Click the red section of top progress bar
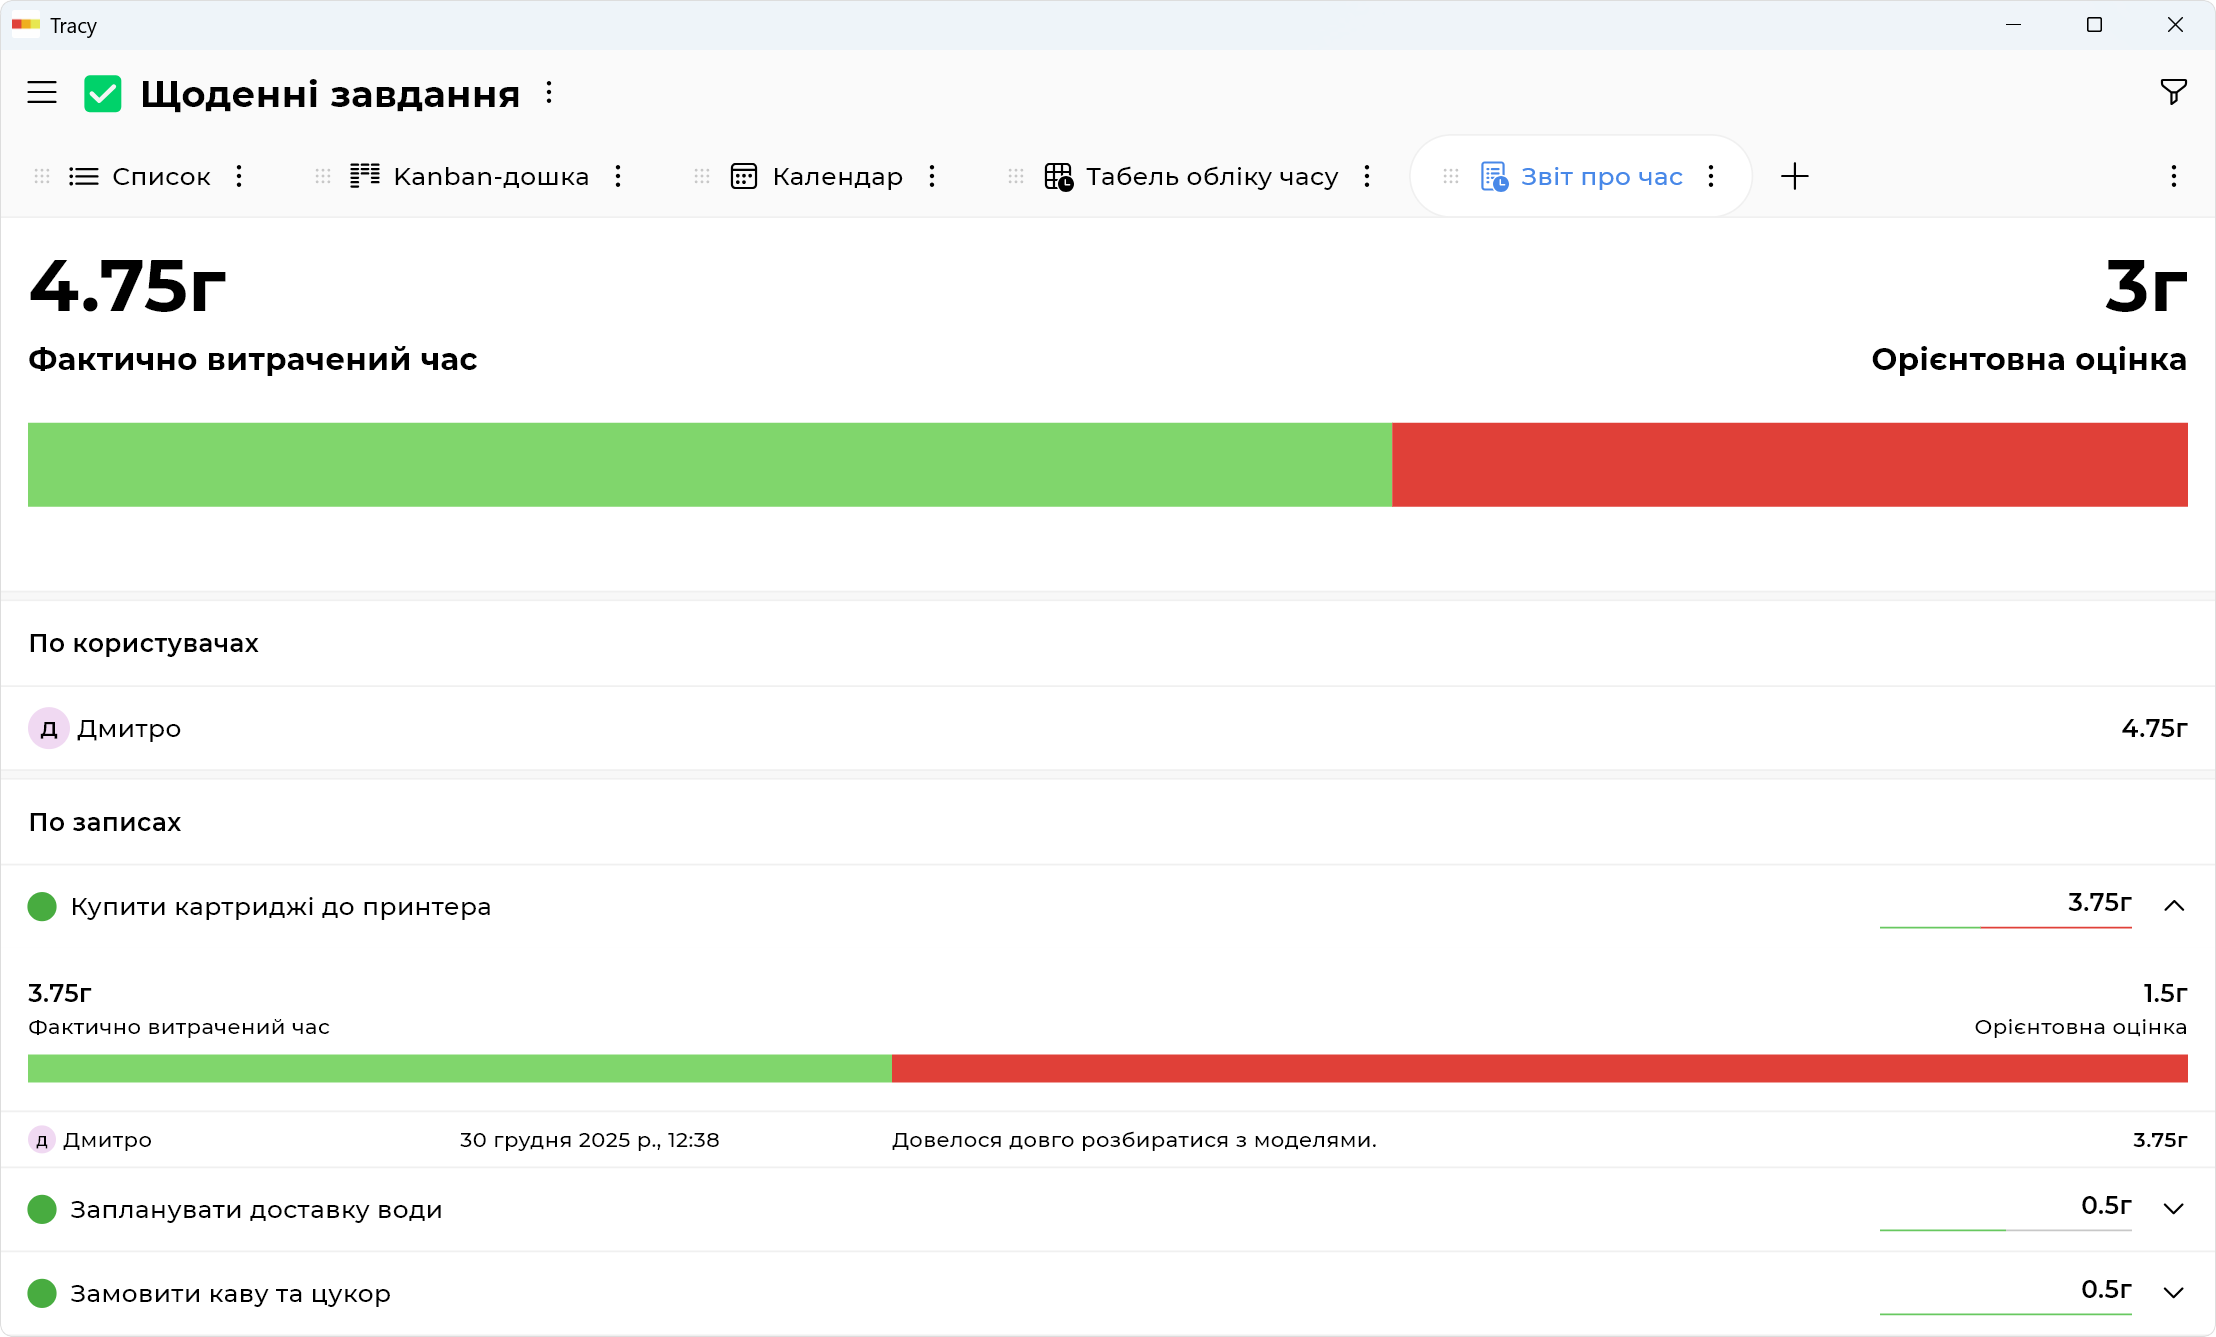 pyautogui.click(x=1788, y=465)
